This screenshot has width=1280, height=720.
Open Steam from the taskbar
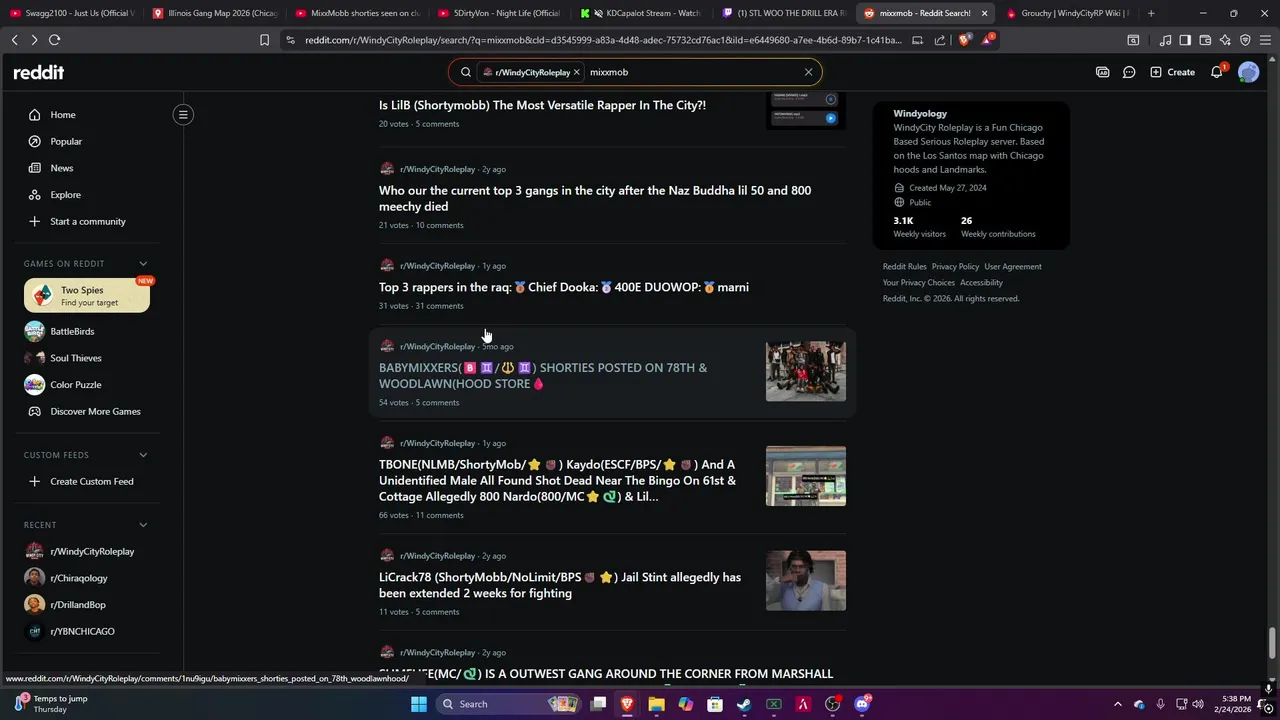click(744, 704)
